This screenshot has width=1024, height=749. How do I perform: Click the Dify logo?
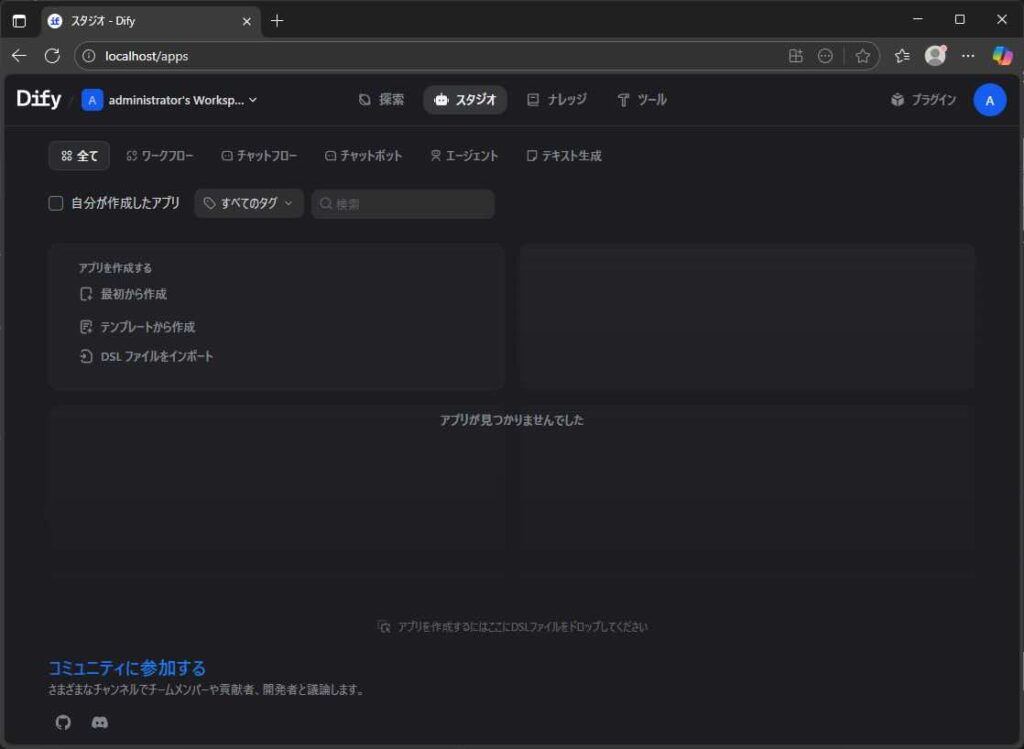[x=38, y=99]
